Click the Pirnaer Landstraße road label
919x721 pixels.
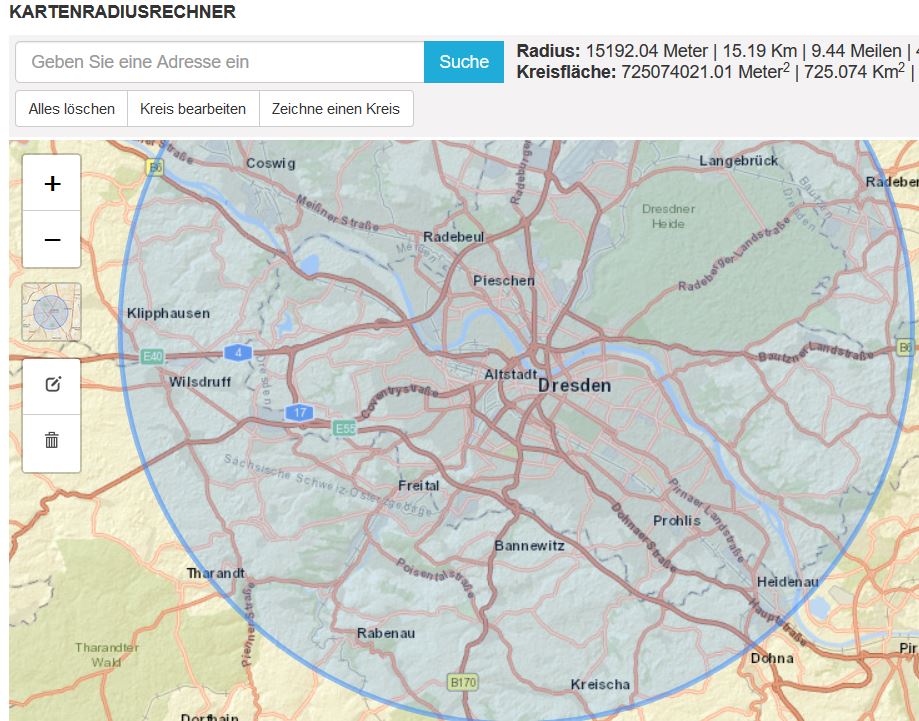[707, 520]
